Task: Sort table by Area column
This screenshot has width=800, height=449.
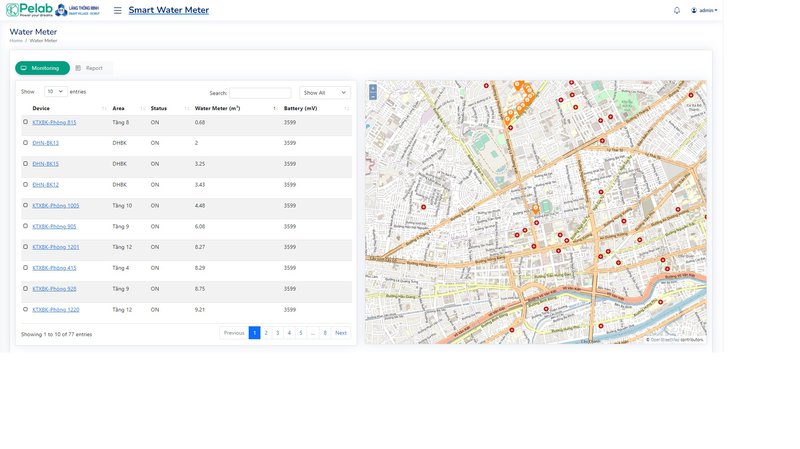Action: click(x=128, y=108)
